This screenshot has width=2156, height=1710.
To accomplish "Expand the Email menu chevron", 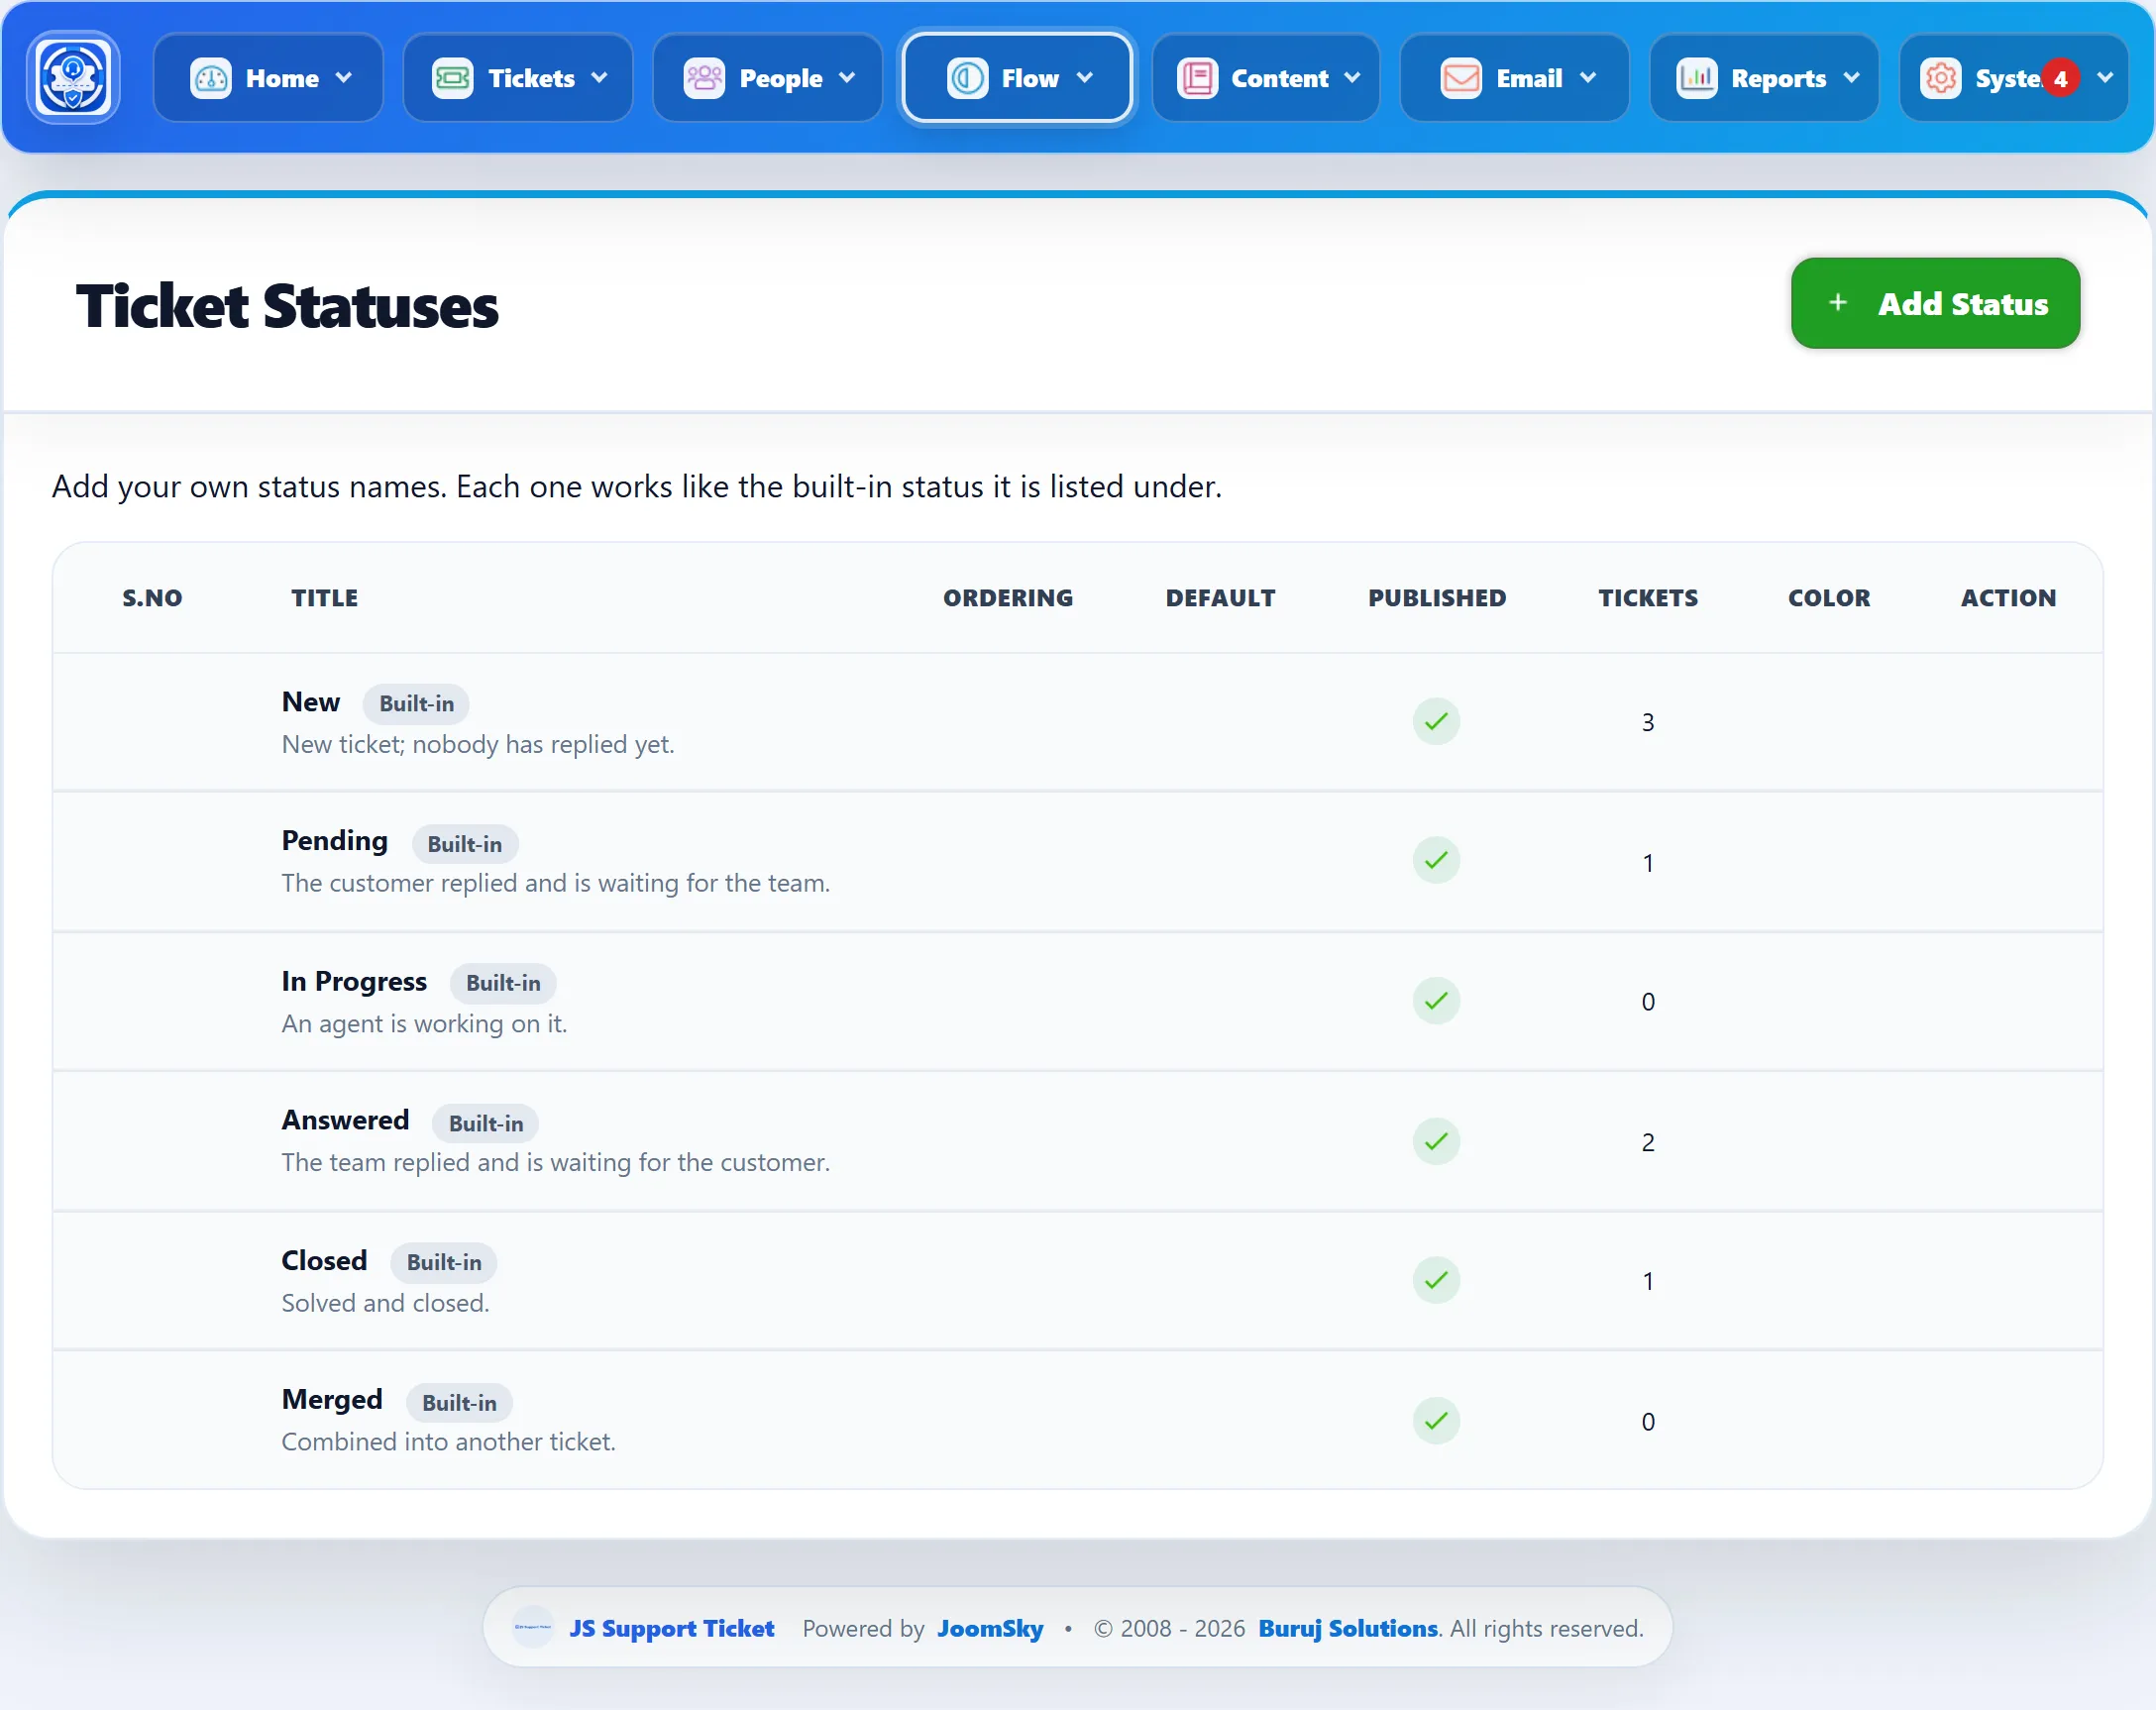I will pos(1588,78).
